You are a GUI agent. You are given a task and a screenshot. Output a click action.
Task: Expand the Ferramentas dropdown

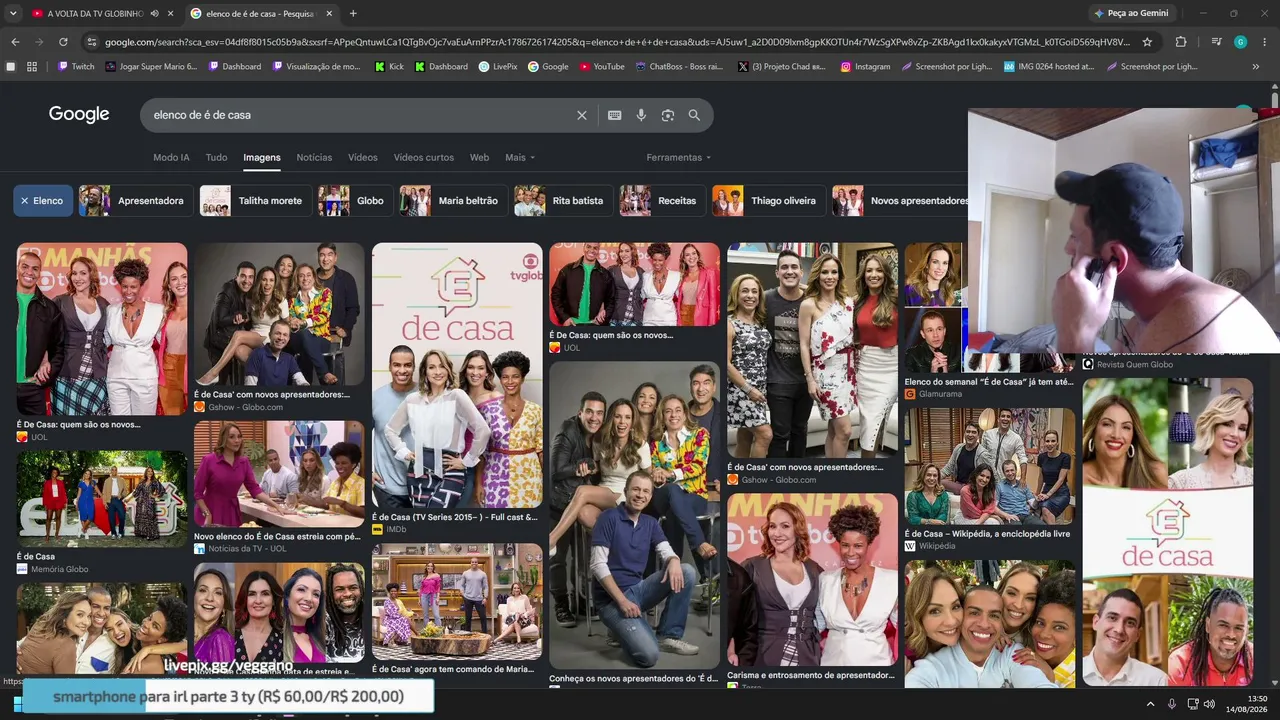tap(679, 157)
